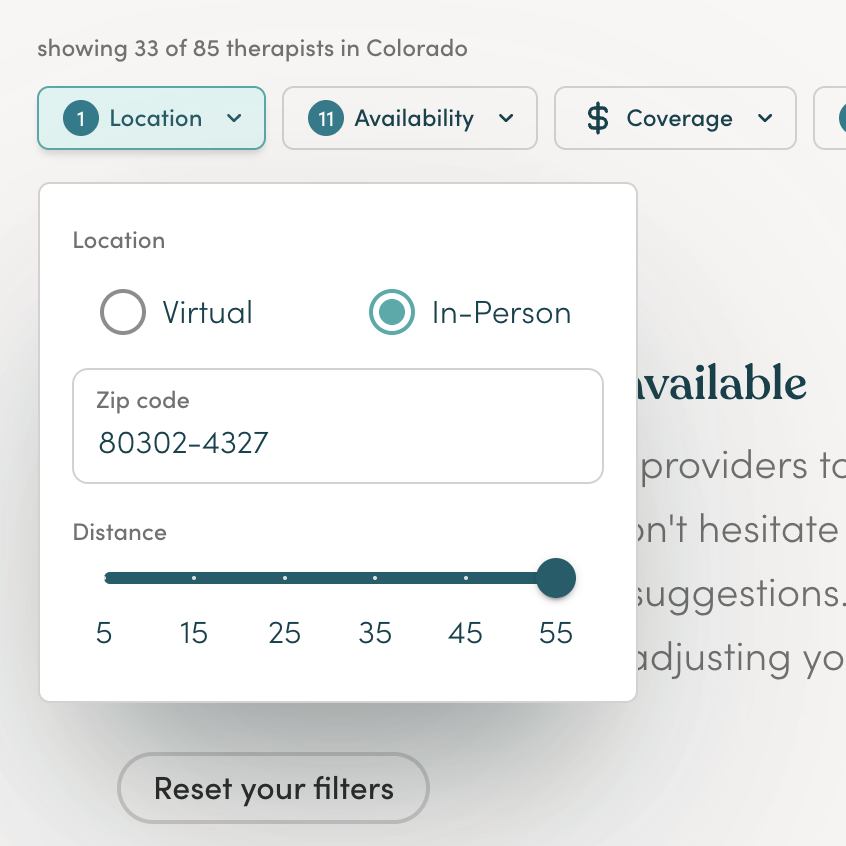This screenshot has height=846, width=846.
Task: Click the Location filter count badge
Action: coord(81,118)
